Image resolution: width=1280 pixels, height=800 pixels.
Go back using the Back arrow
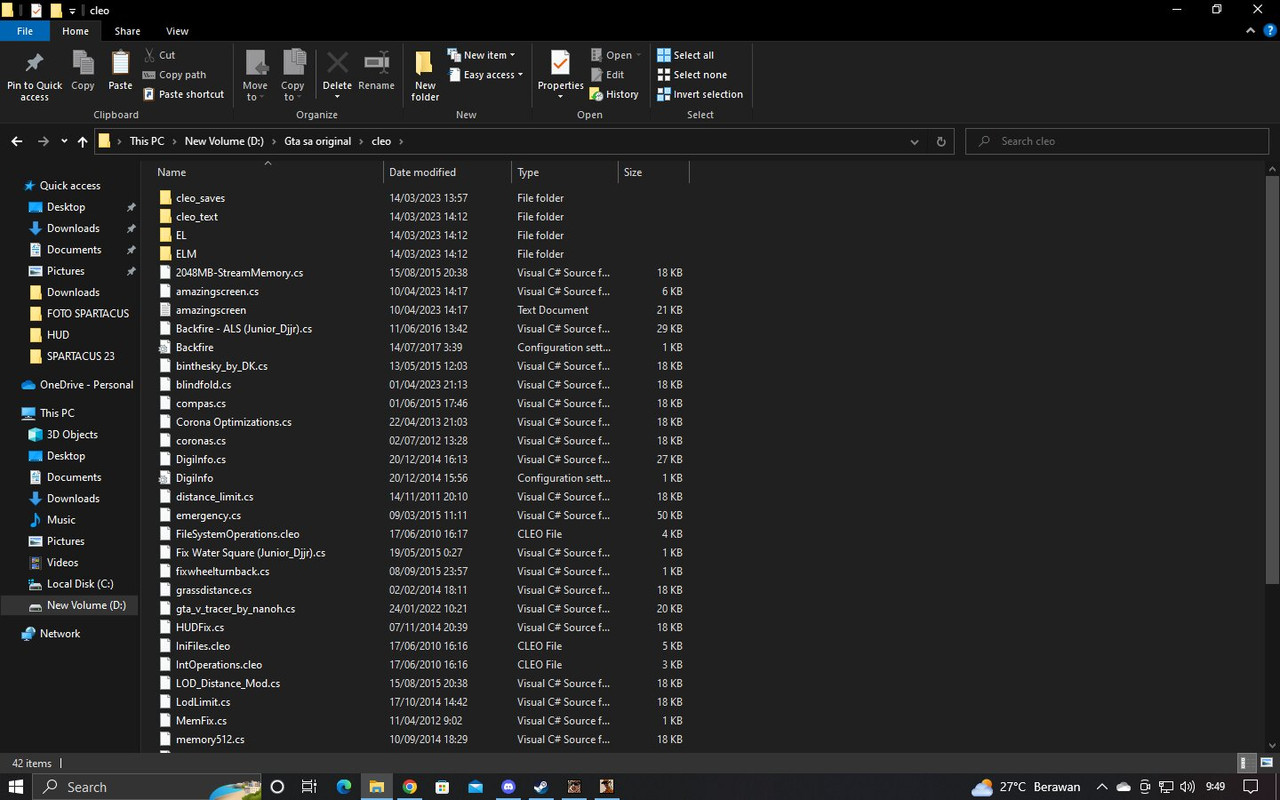(17, 141)
